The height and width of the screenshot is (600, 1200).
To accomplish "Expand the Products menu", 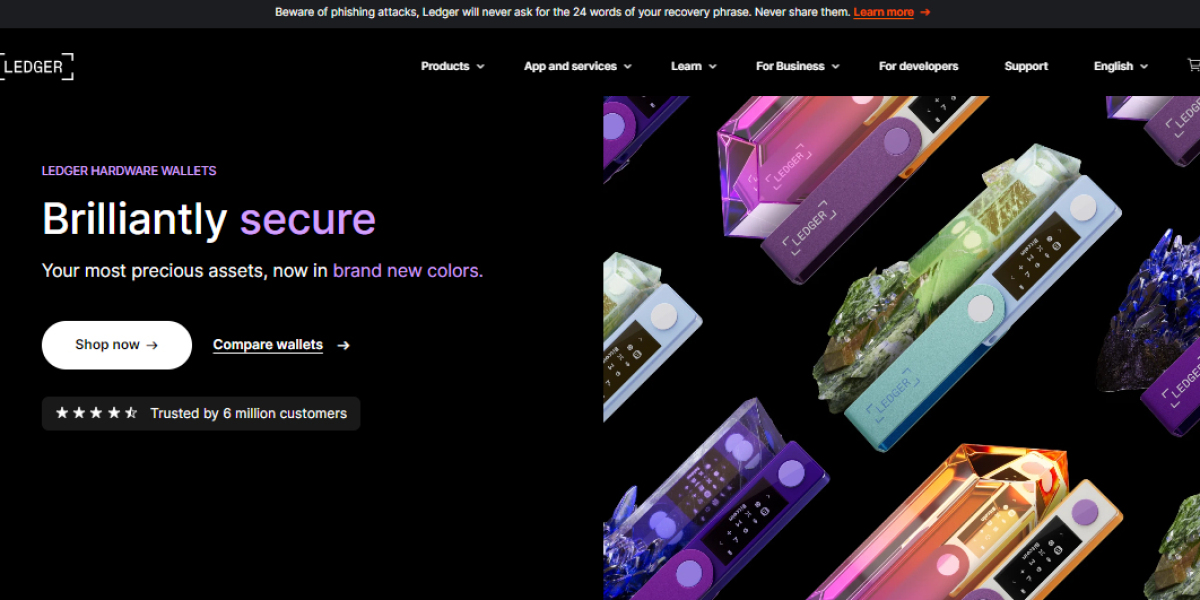I will pos(452,66).
